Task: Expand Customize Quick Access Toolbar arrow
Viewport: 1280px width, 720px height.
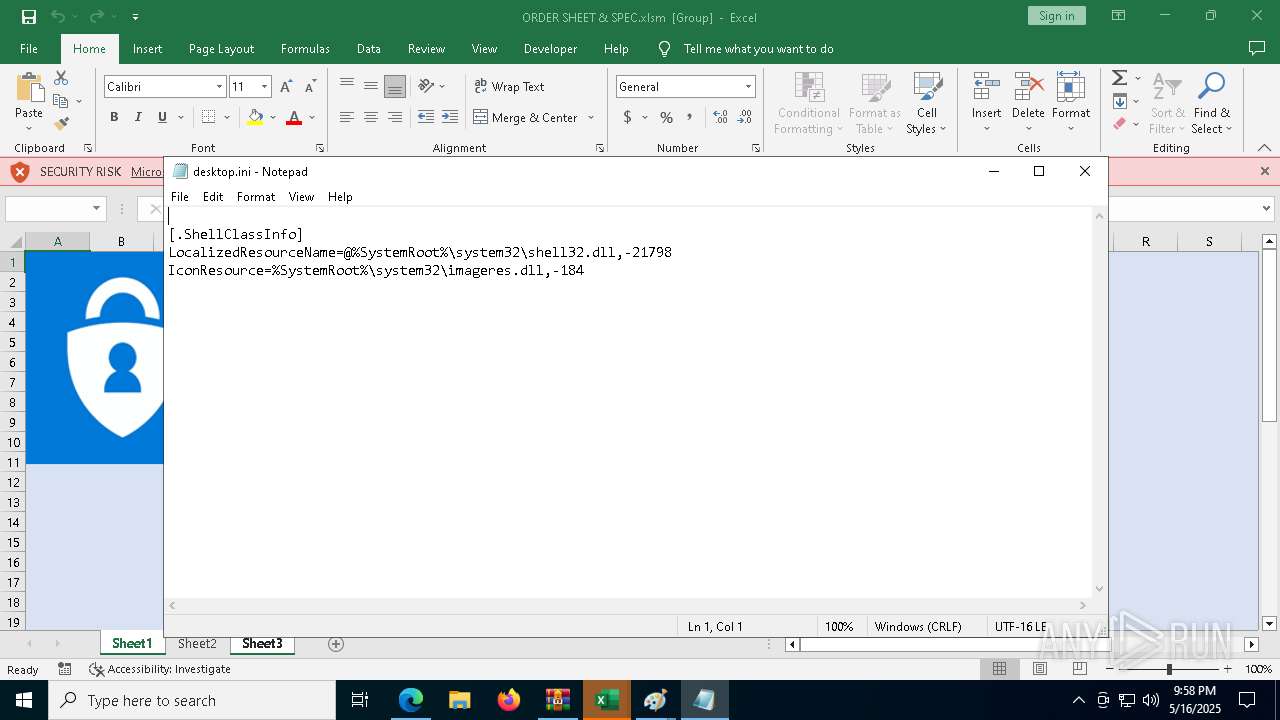Action: (x=135, y=17)
